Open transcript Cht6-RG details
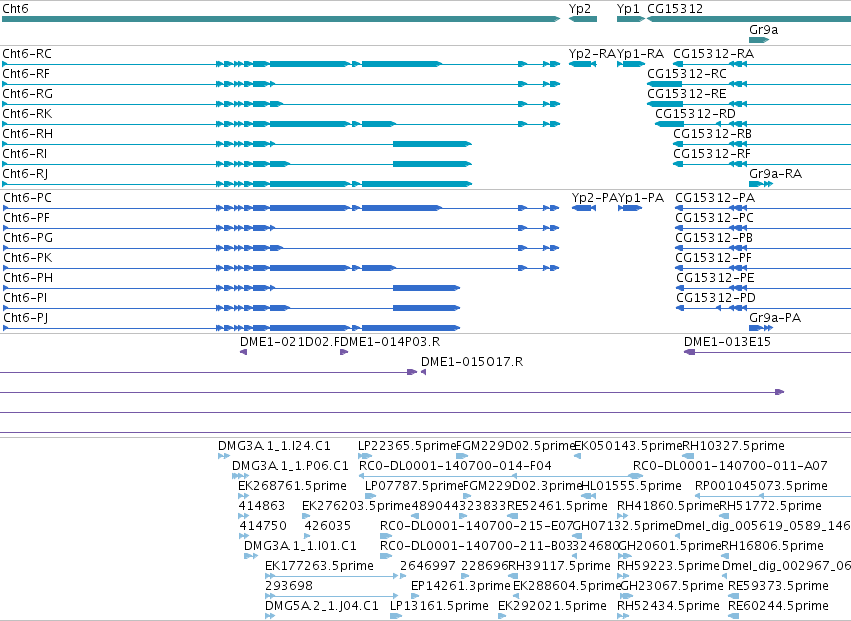 pos(28,94)
